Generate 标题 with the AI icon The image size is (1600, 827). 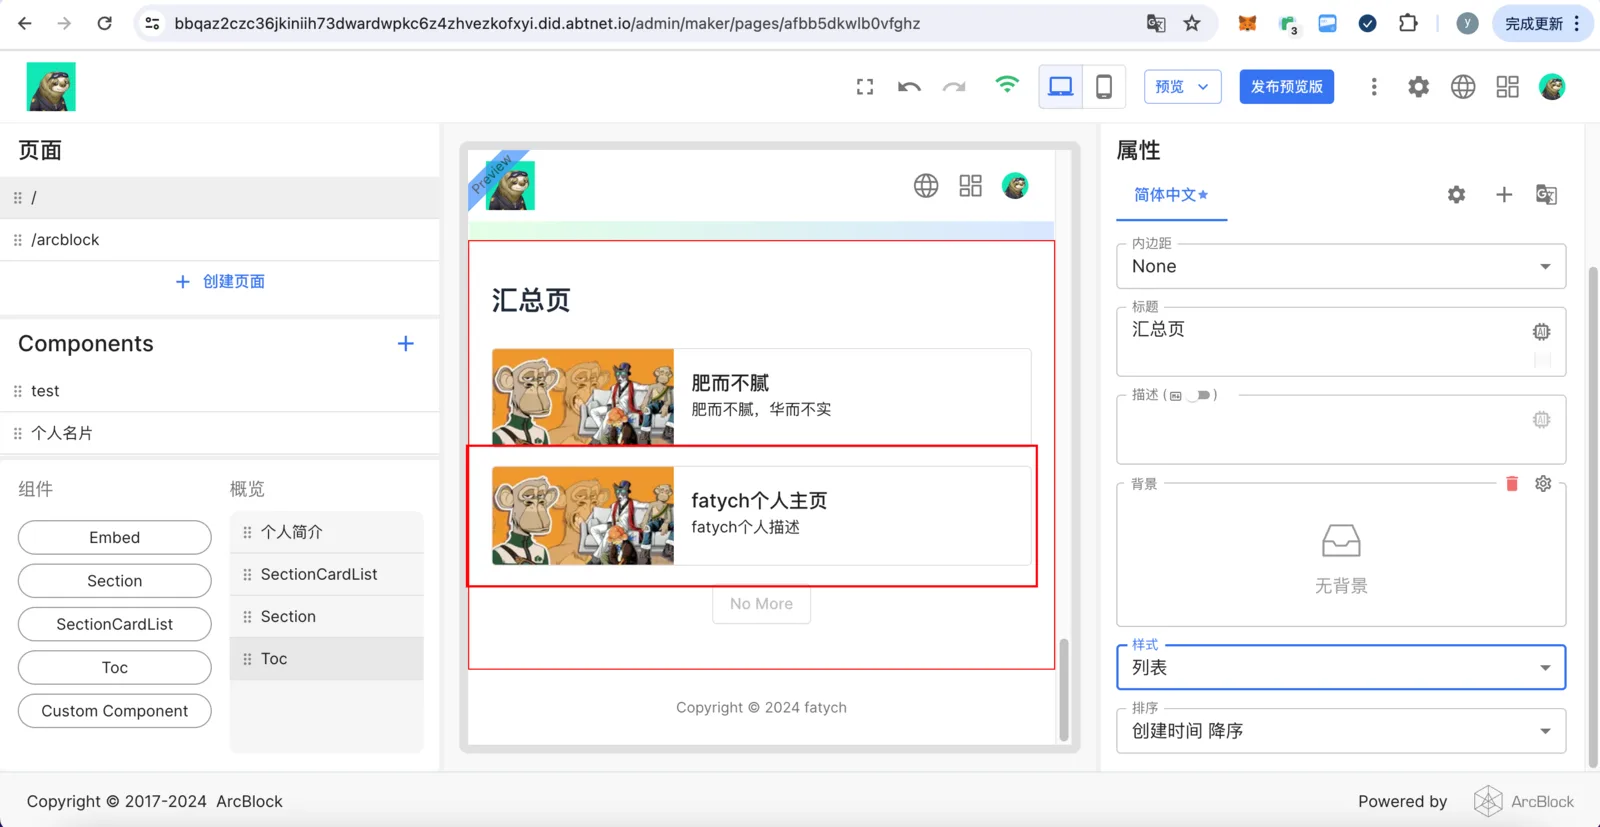point(1542,331)
